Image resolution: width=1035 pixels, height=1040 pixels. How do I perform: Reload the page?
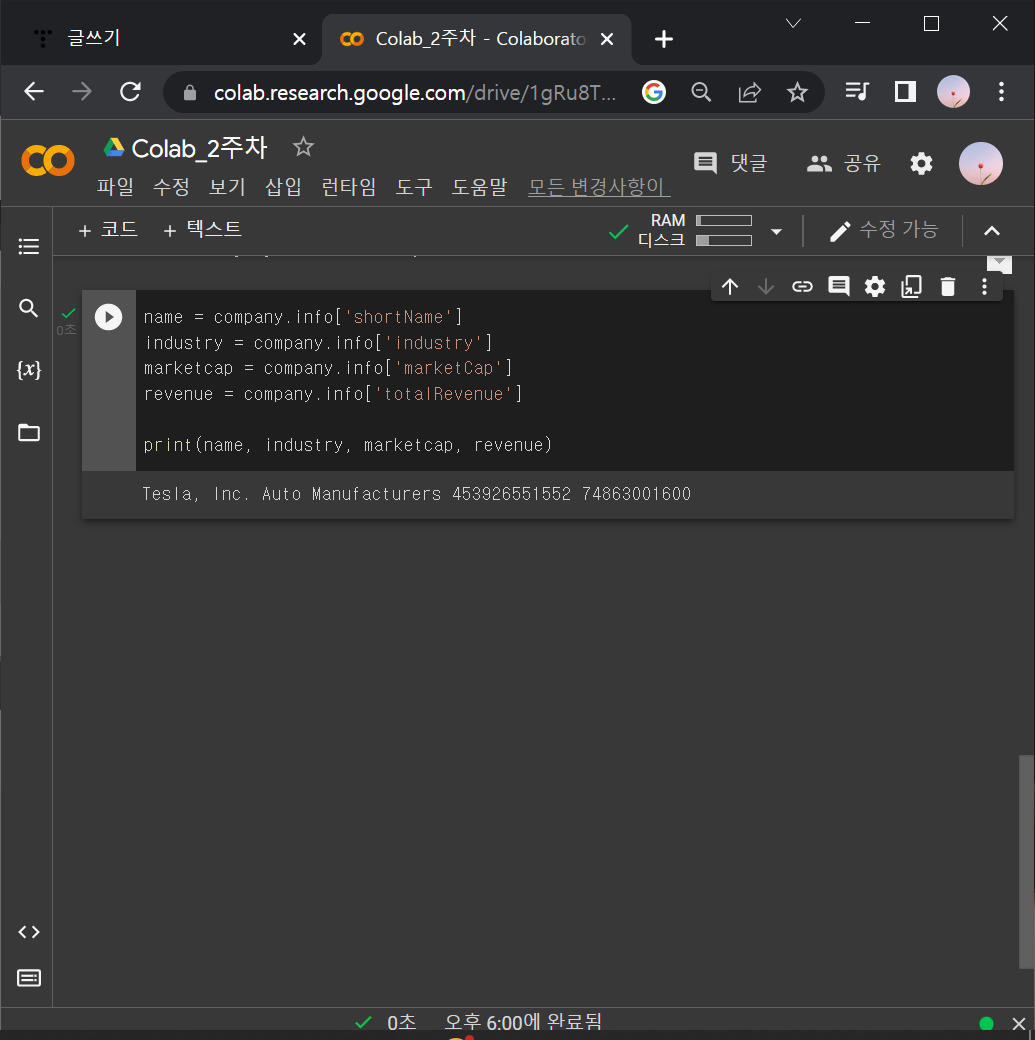pyautogui.click(x=130, y=92)
